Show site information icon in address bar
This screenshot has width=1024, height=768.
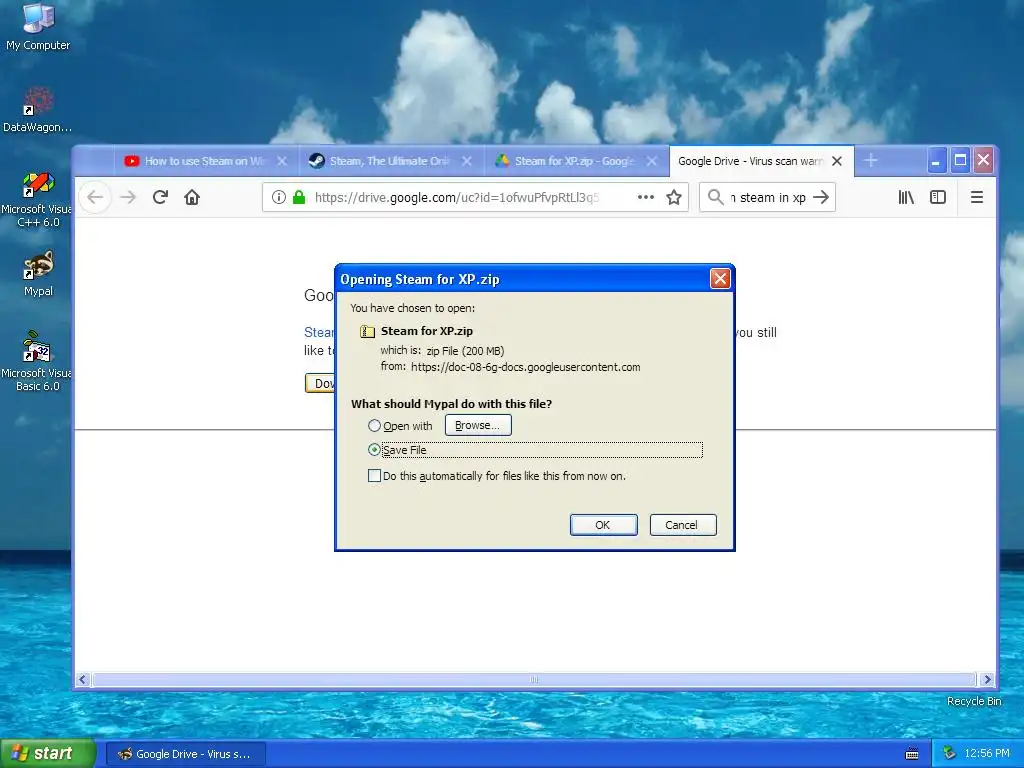[x=279, y=197]
